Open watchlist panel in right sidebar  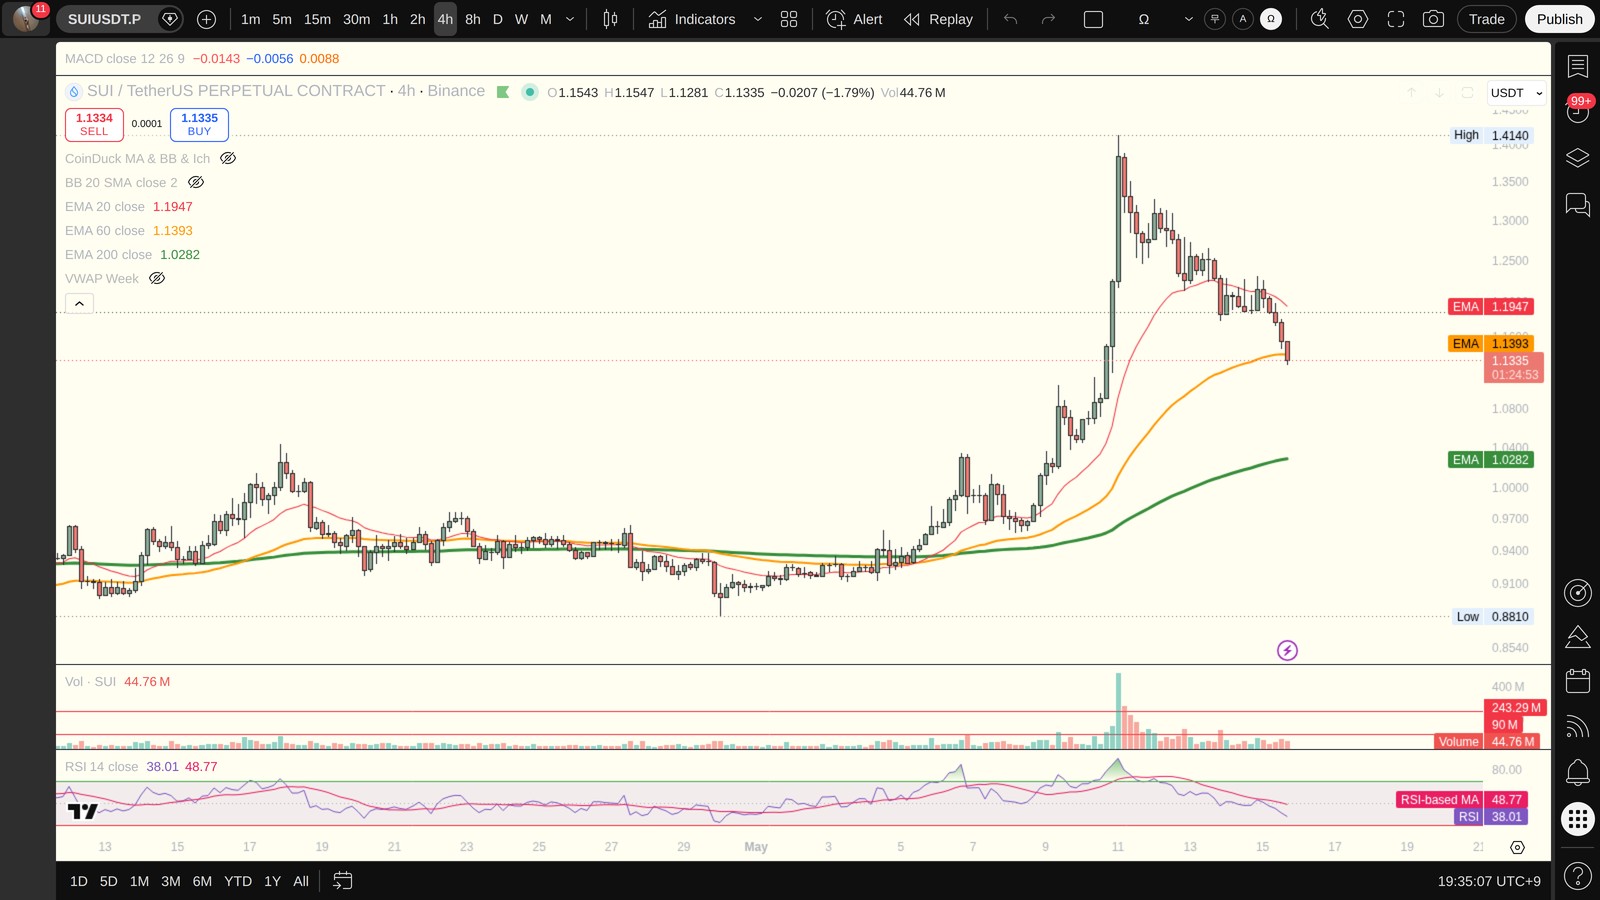tap(1578, 67)
